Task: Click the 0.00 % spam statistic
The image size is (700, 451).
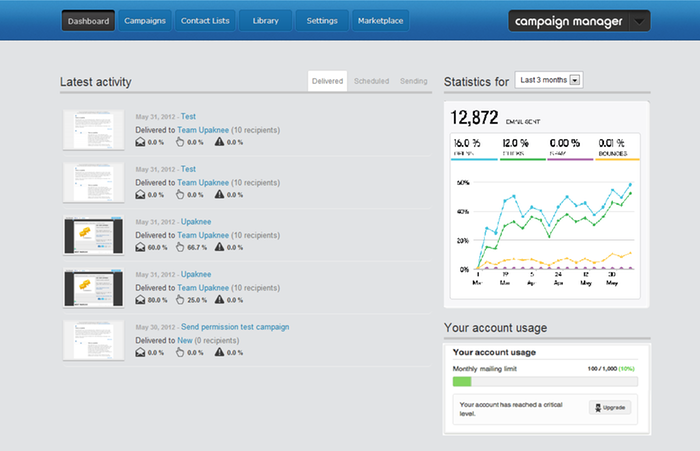Action: point(570,147)
